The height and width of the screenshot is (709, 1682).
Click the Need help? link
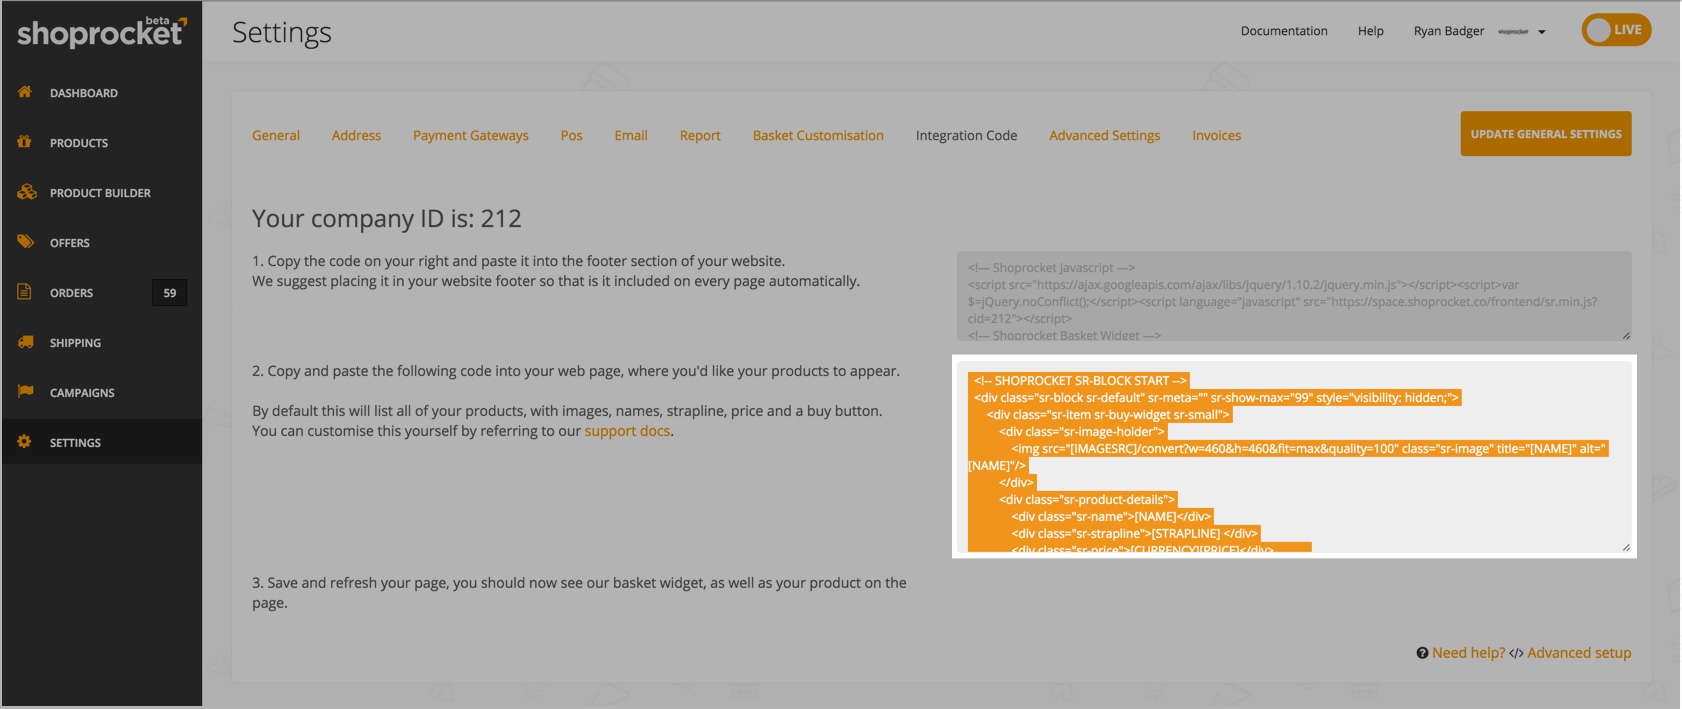1468,653
